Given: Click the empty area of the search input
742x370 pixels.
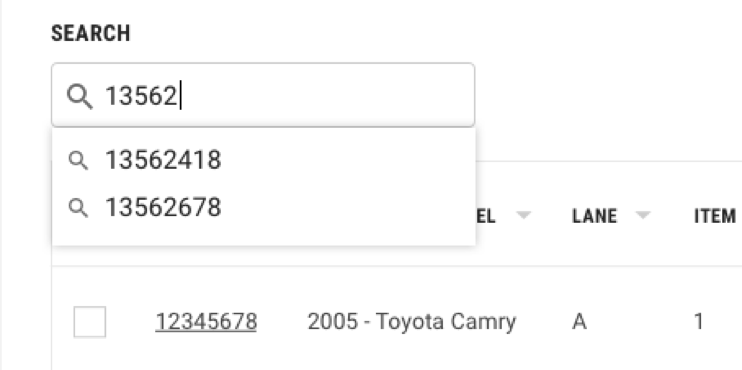Looking at the screenshot, I should (327, 95).
